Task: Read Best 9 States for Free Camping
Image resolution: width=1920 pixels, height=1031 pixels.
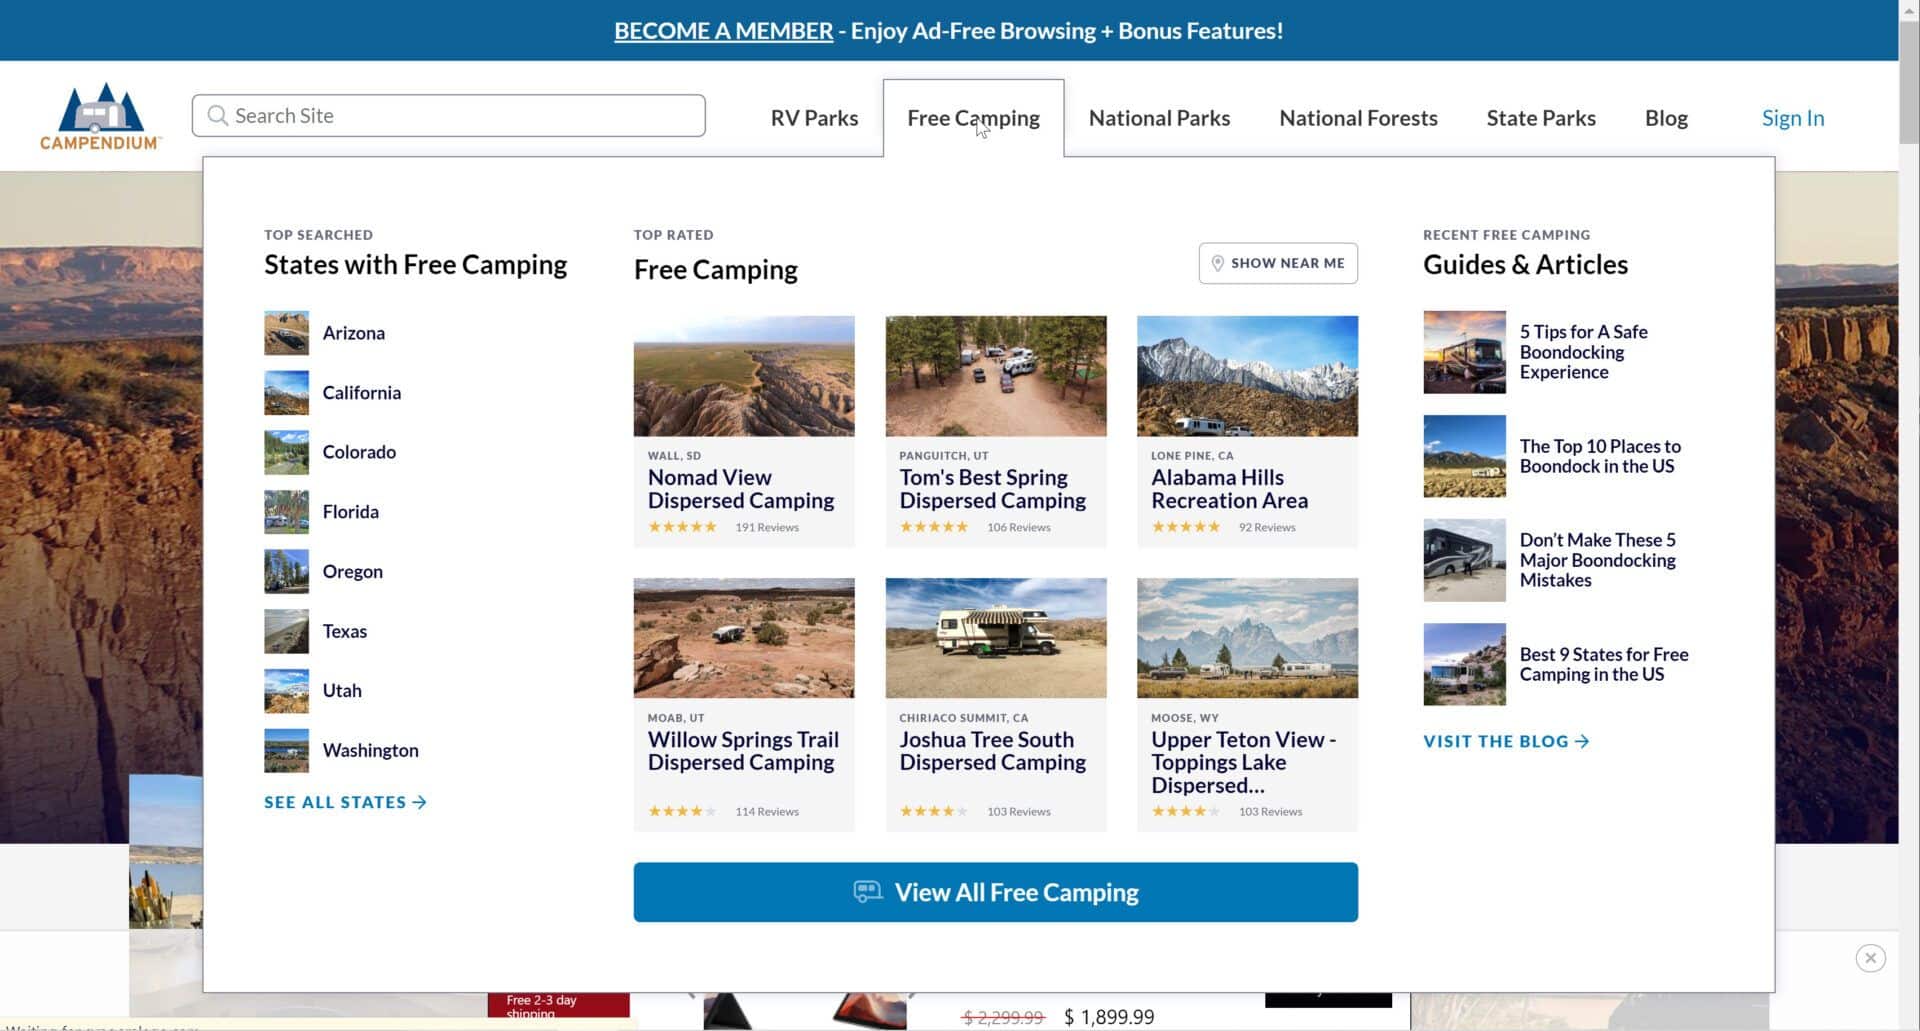Action: [1604, 664]
